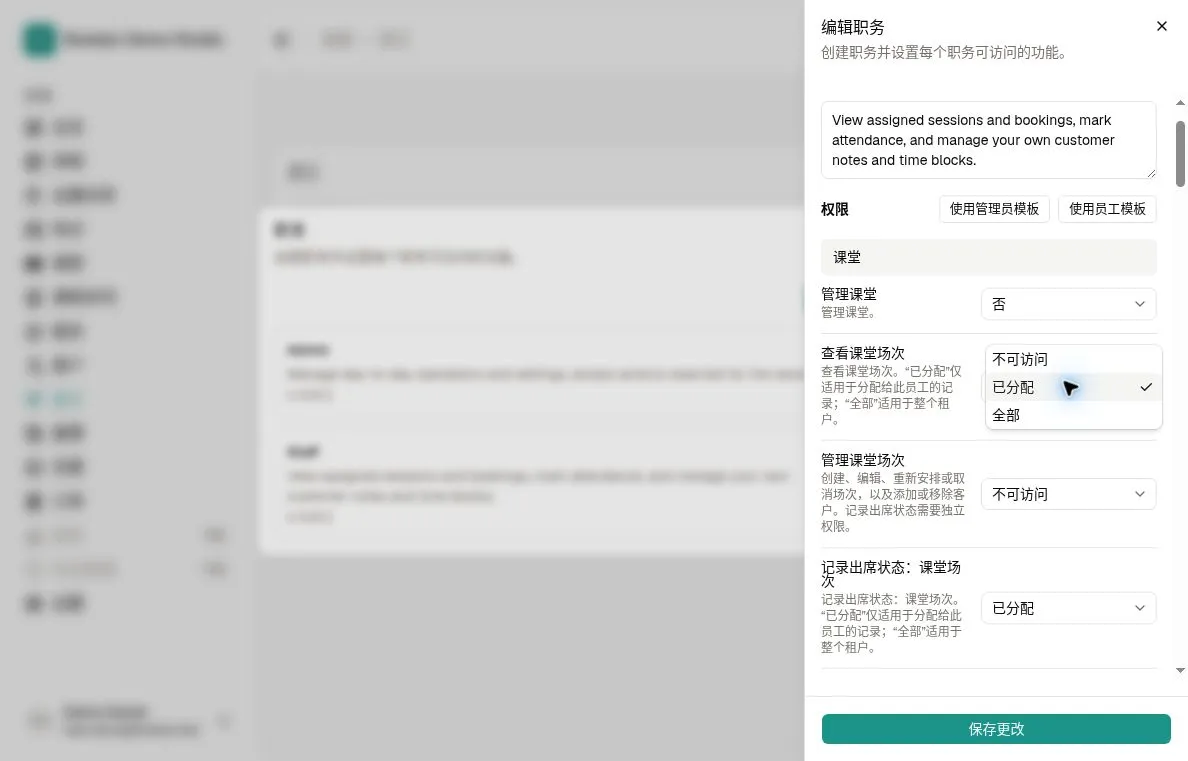Pick 全部 from the open options list
1188x761 pixels.
point(1074,415)
